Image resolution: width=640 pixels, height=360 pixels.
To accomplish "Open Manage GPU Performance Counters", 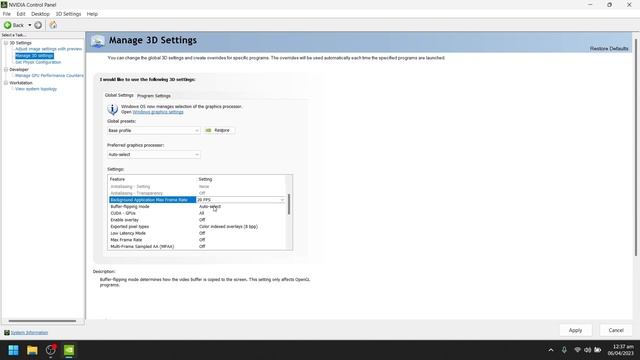I will [x=49, y=76].
